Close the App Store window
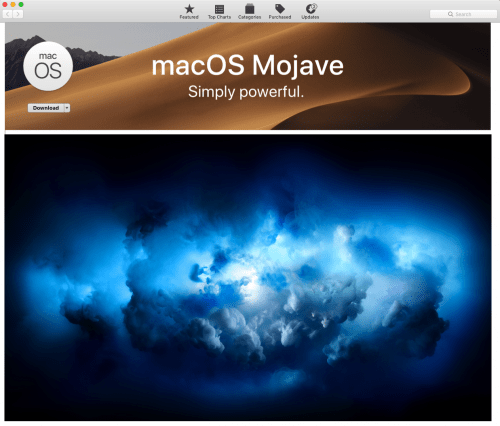Image resolution: width=500 pixels, height=426 pixels. coord(5,4)
